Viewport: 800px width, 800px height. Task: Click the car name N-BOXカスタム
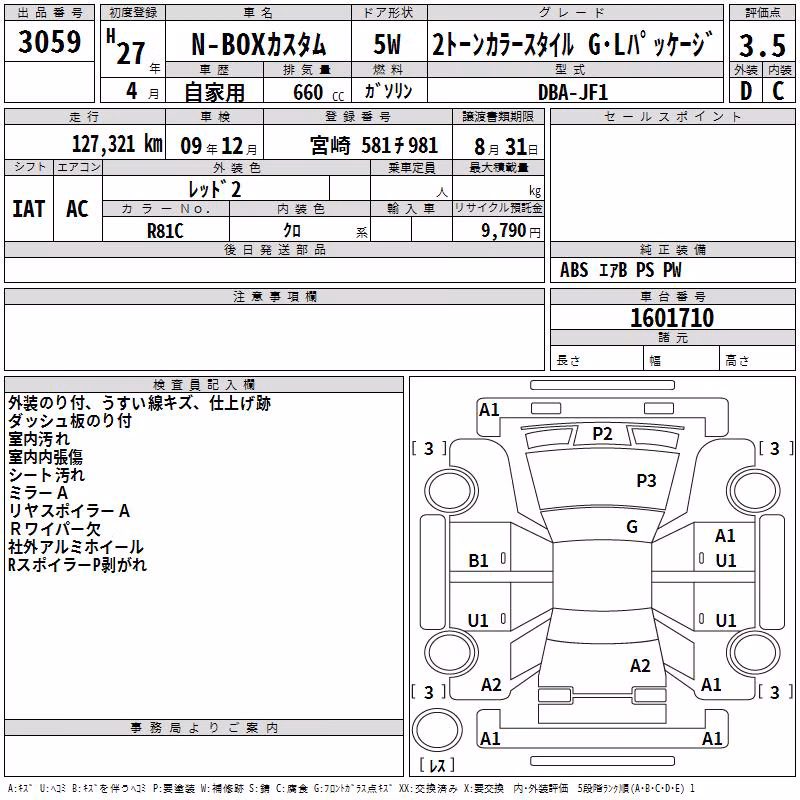258,44
